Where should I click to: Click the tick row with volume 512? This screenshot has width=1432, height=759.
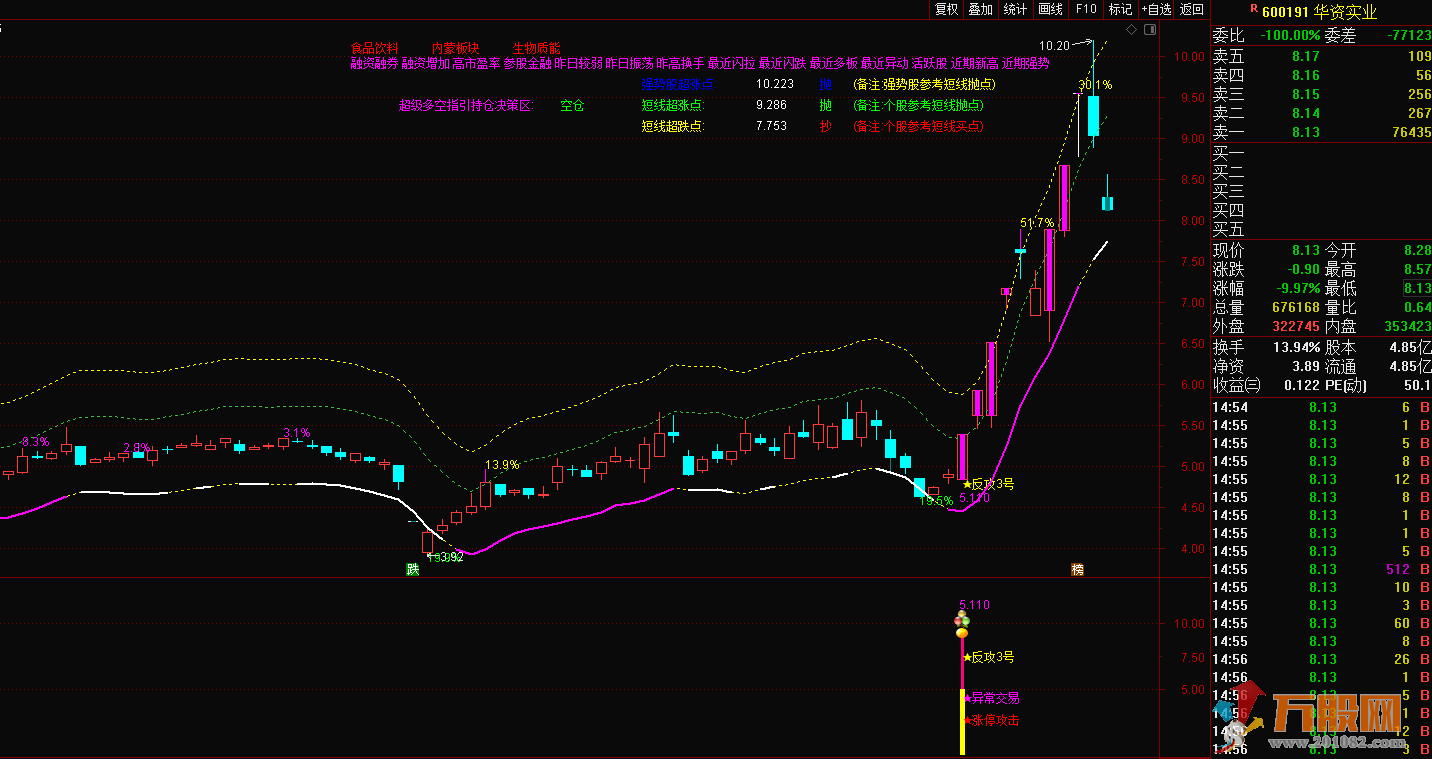(1321, 569)
